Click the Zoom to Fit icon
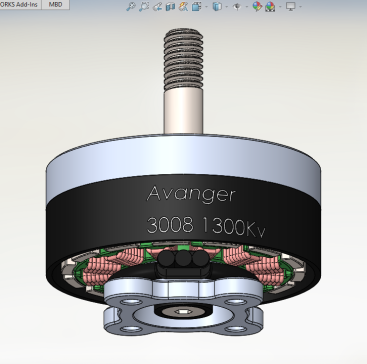Viewport: 367px width, 364px height. (131, 6)
